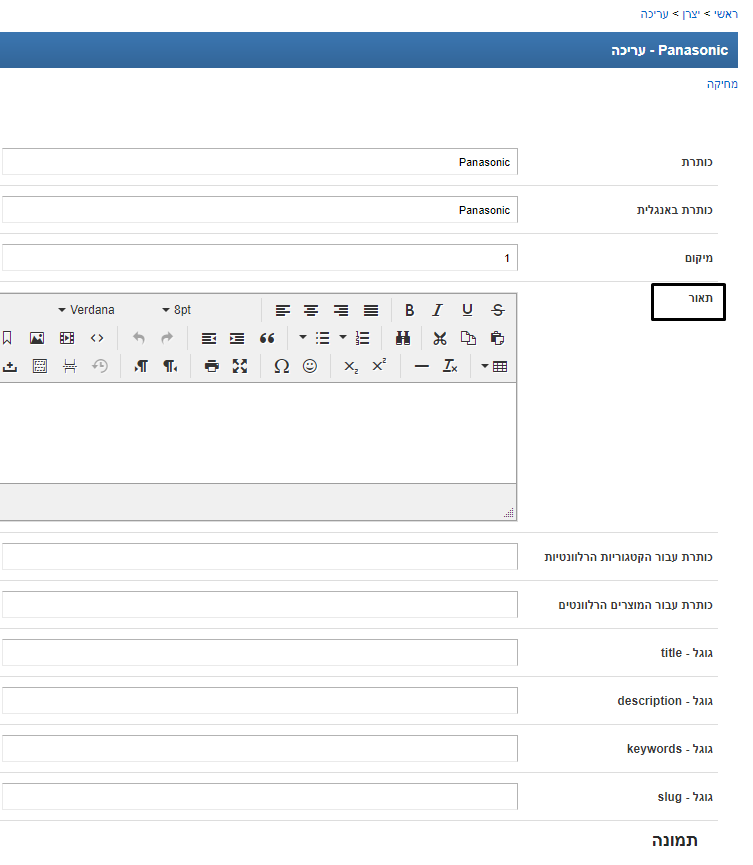Open the 8pt font size dropdown
Screen dimensions: 753x865
click(177, 310)
